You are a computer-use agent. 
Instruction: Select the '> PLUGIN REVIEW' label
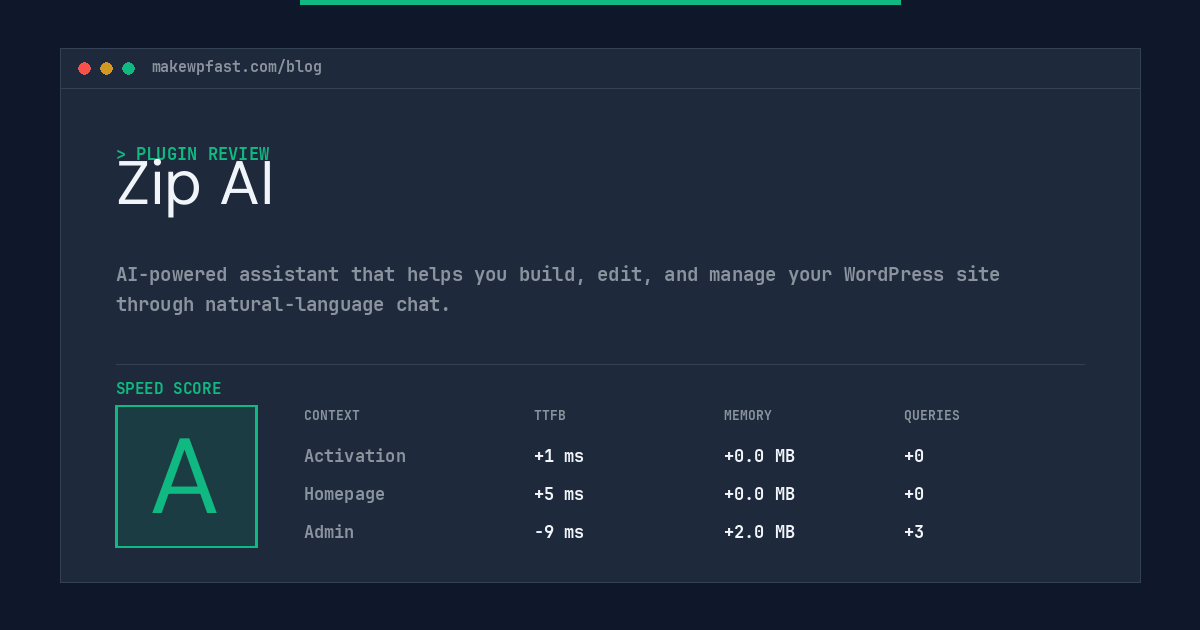pos(193,154)
